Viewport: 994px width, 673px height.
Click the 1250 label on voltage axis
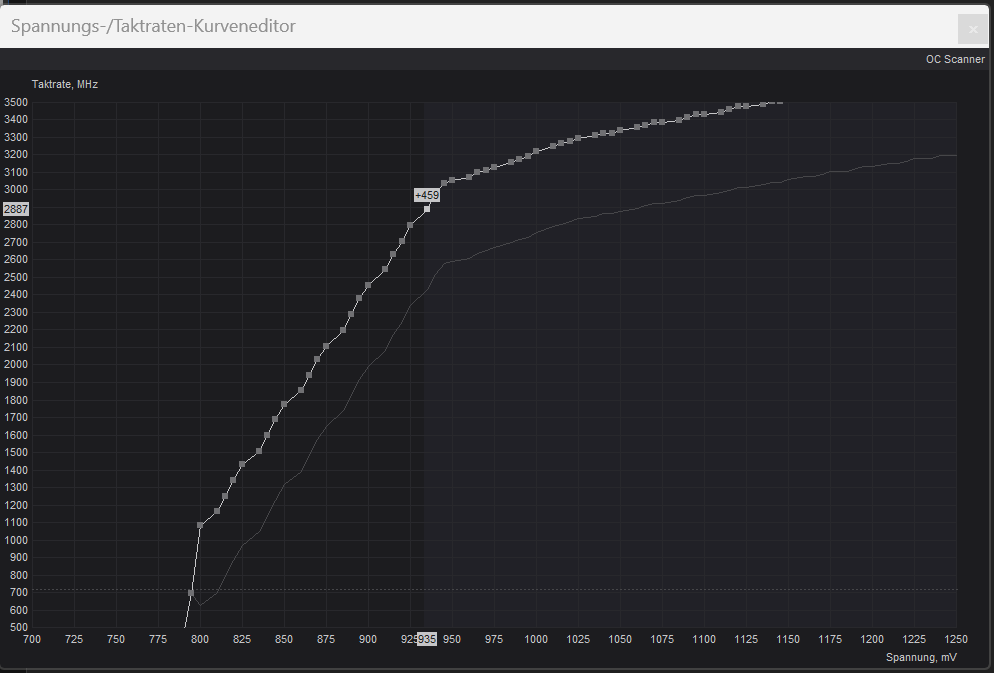(x=956, y=639)
